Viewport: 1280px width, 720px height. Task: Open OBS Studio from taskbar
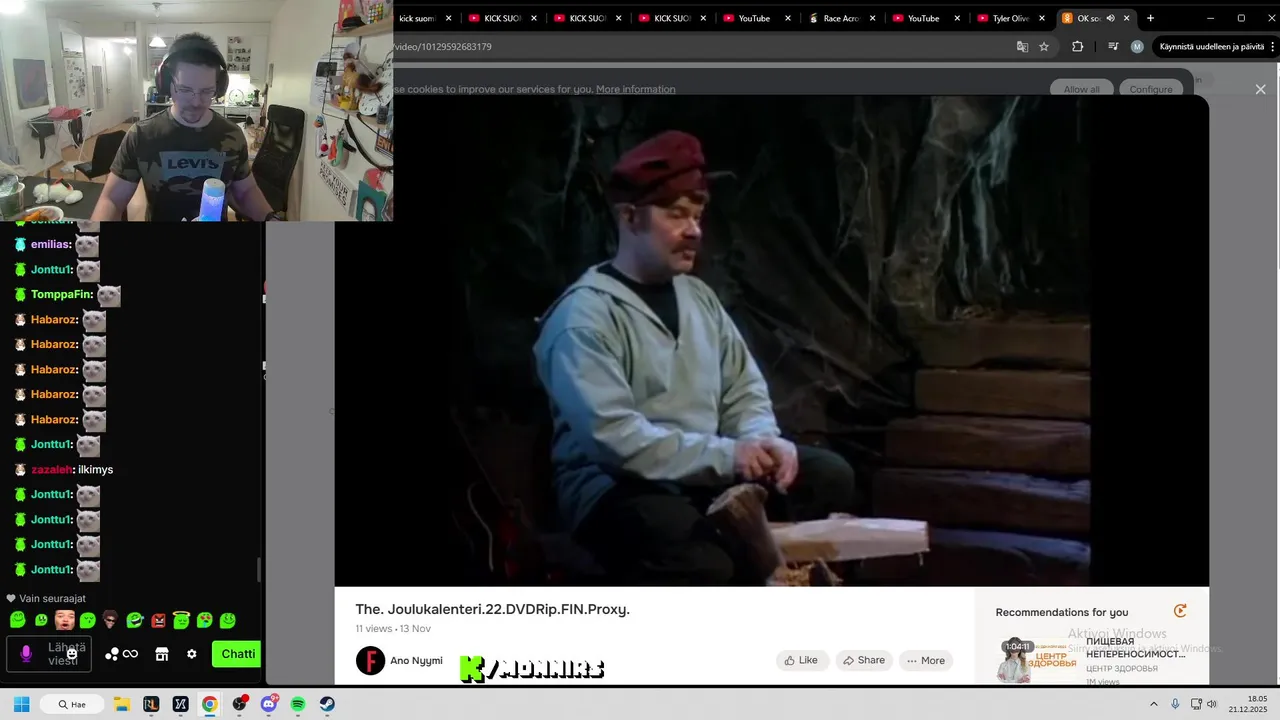point(239,704)
